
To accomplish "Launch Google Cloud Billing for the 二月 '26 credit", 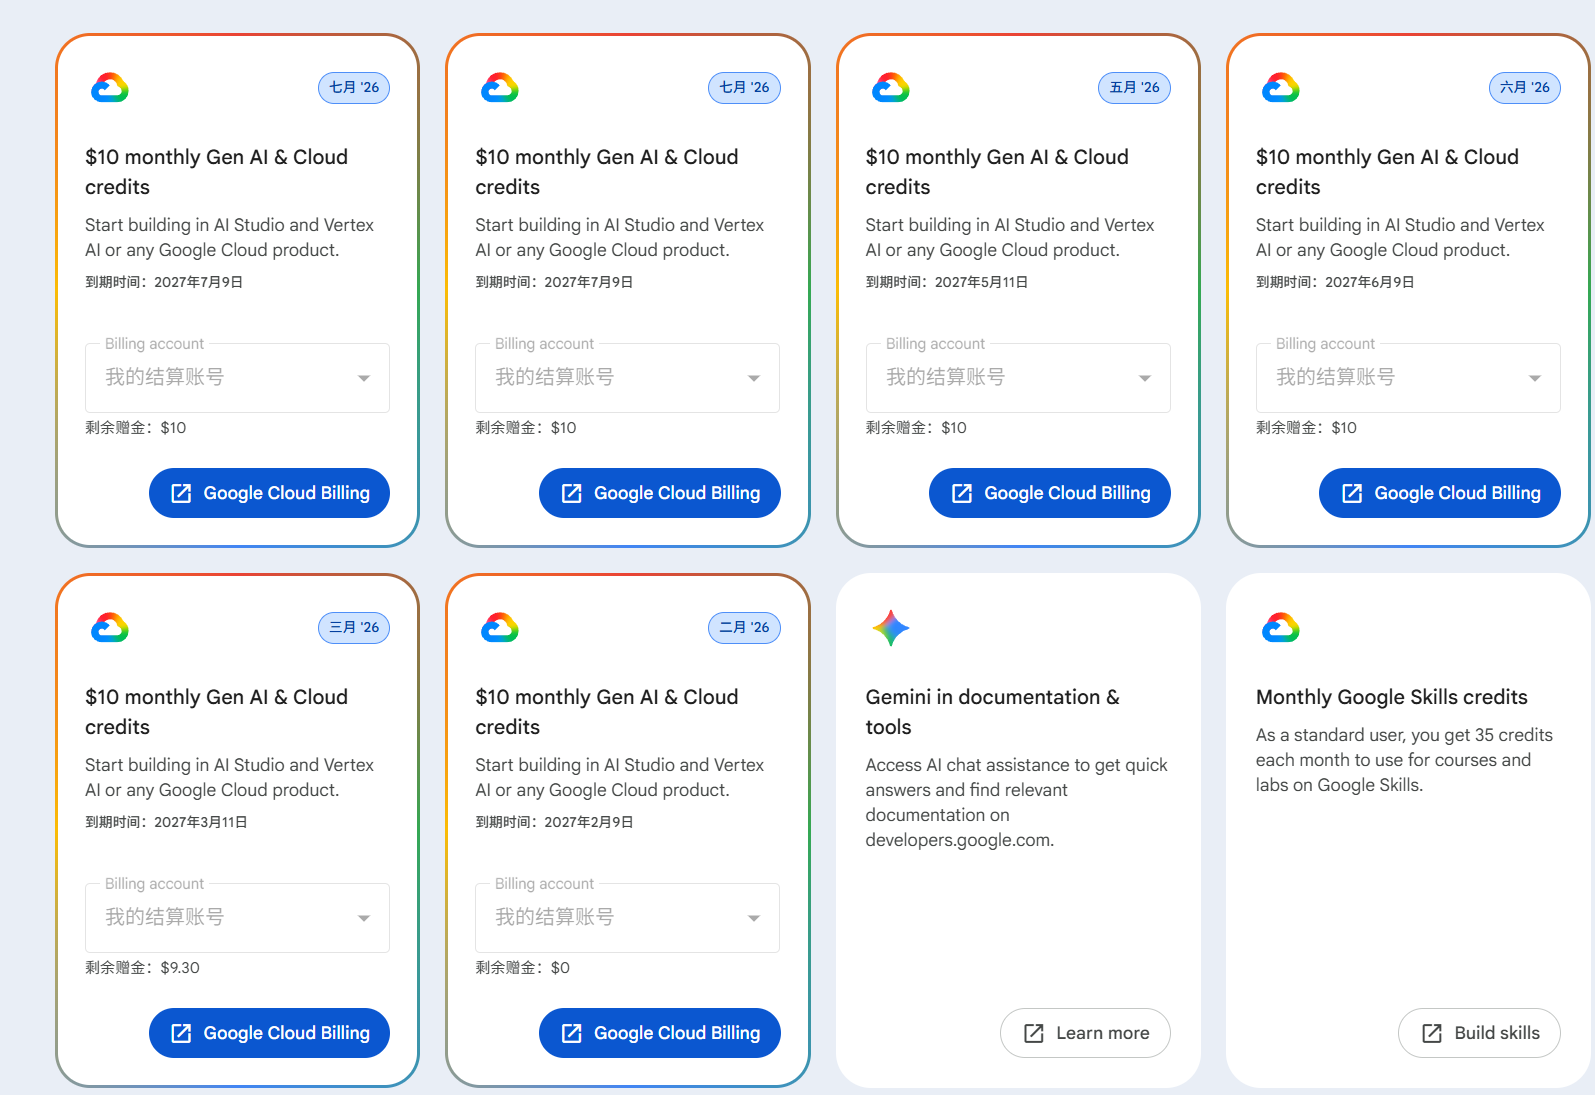I will (659, 1033).
